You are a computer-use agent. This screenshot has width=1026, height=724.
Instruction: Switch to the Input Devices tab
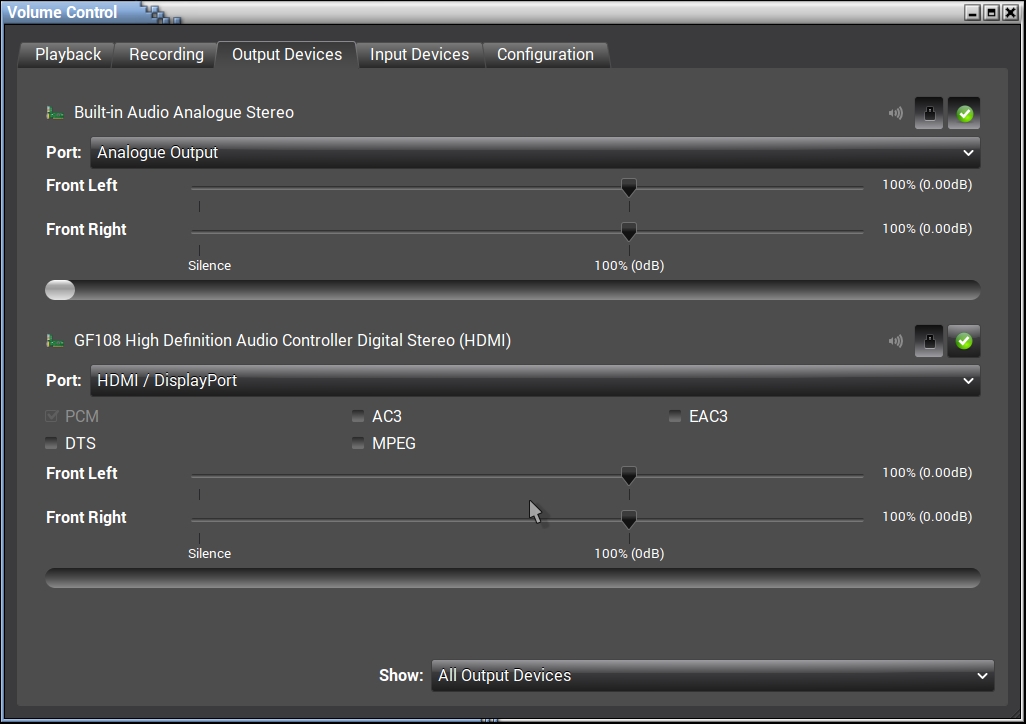pos(419,55)
